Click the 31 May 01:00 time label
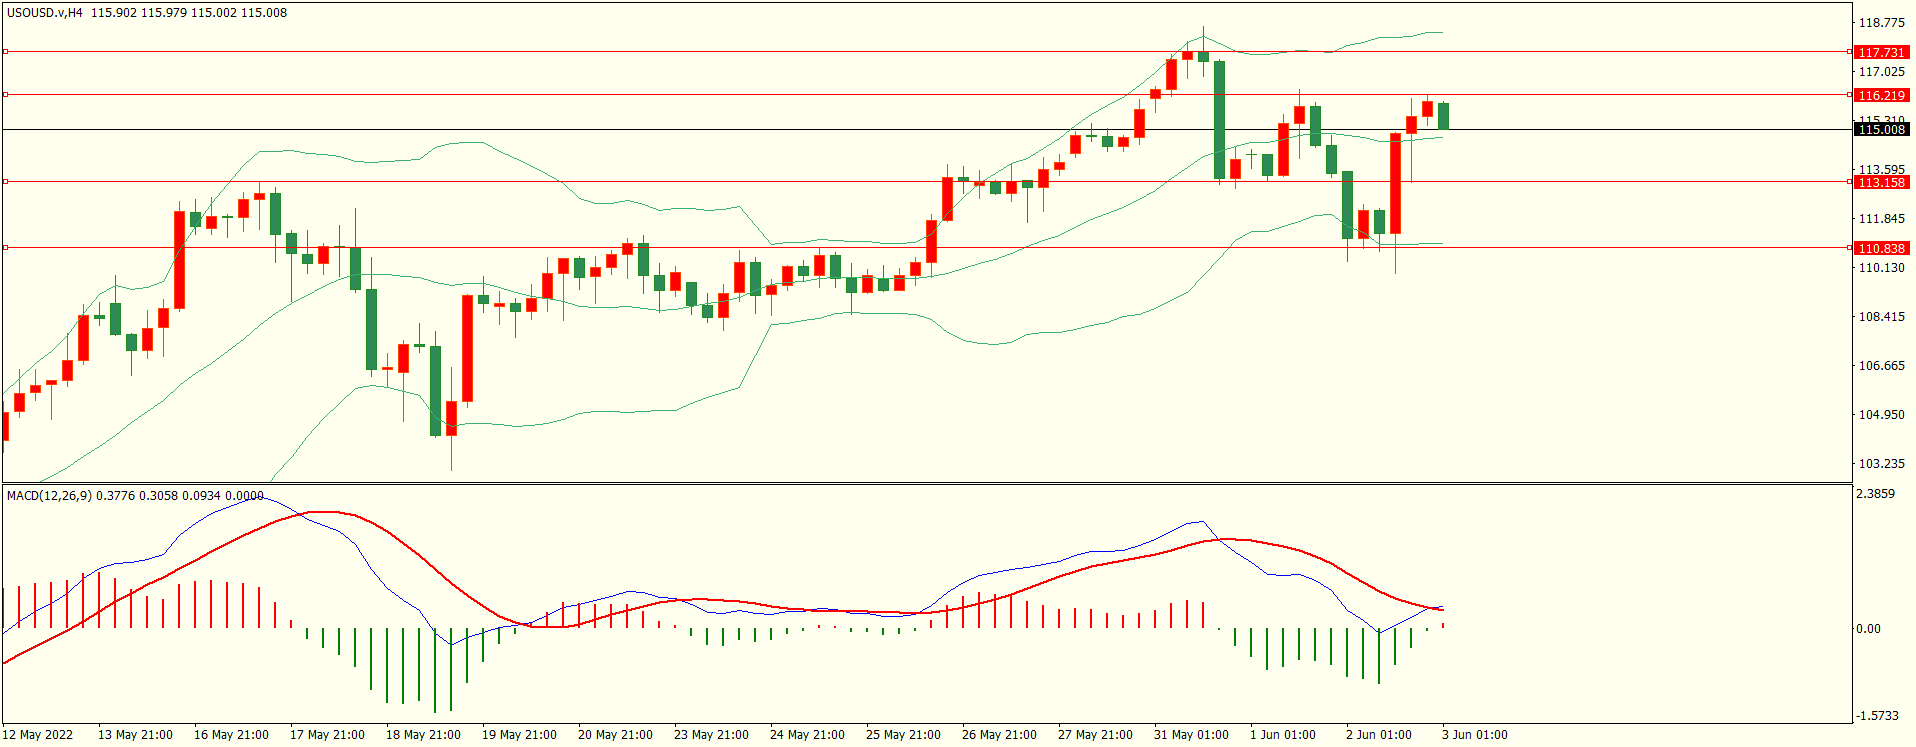The width and height of the screenshot is (1916, 747). pyautogui.click(x=1191, y=734)
